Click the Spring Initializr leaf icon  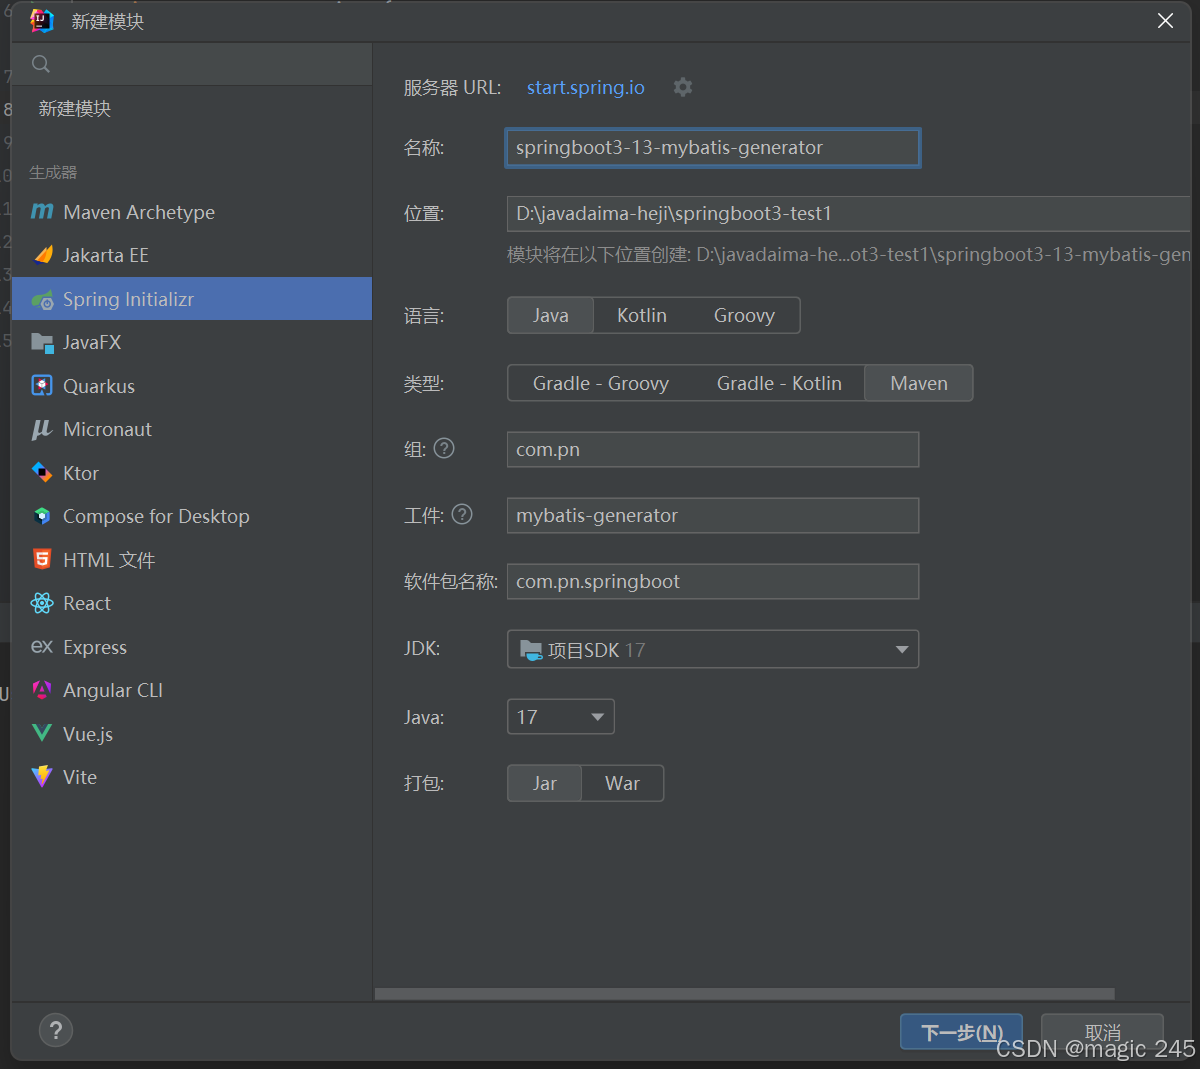pos(42,299)
